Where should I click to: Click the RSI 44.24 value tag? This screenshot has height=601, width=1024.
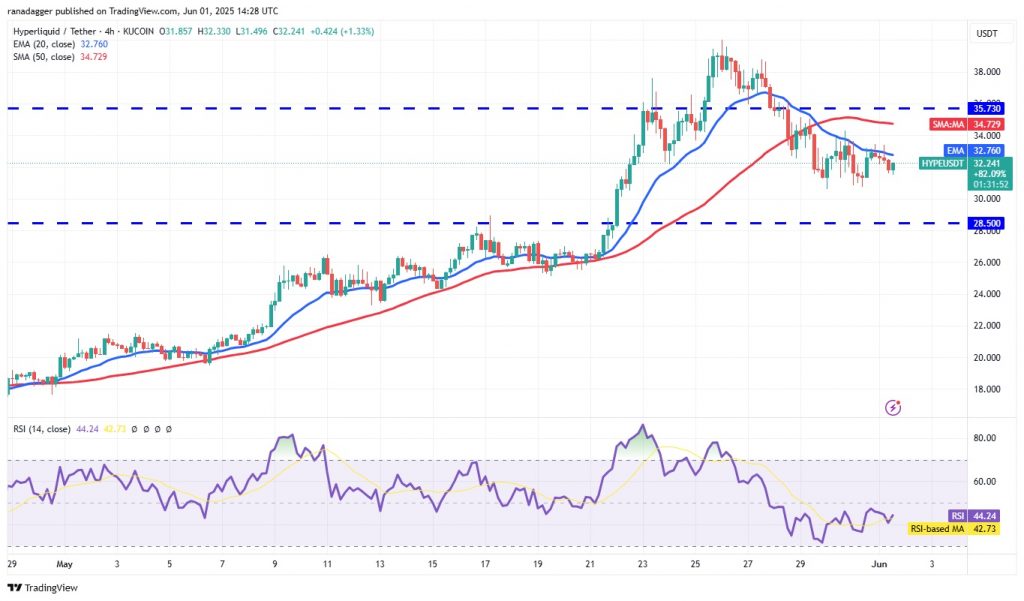click(973, 516)
